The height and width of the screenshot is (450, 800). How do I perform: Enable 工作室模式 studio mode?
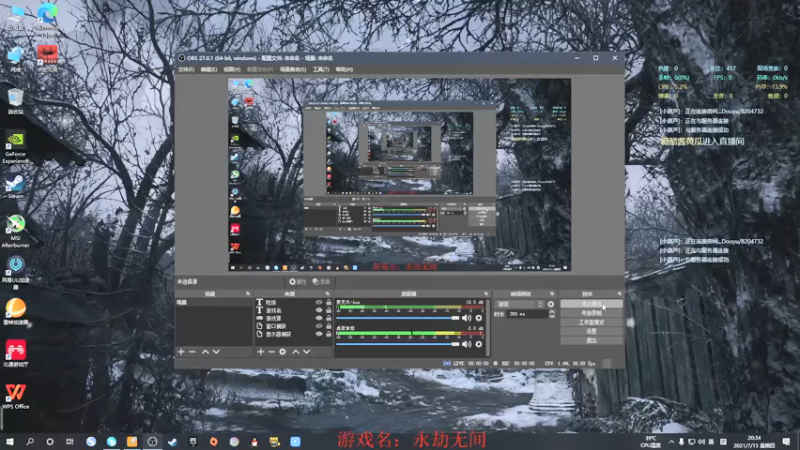591,322
